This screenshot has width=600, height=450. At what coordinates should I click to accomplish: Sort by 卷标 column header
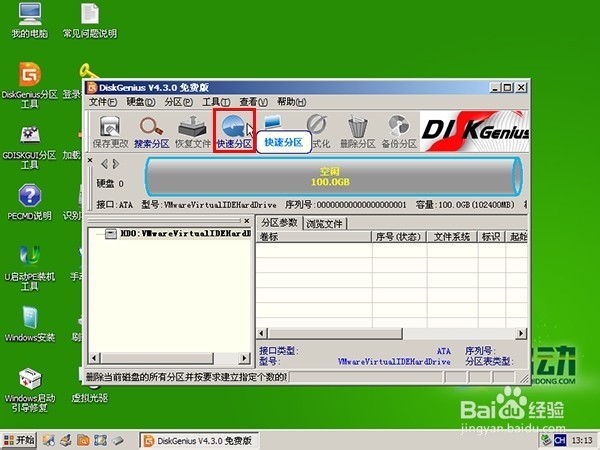coord(314,237)
